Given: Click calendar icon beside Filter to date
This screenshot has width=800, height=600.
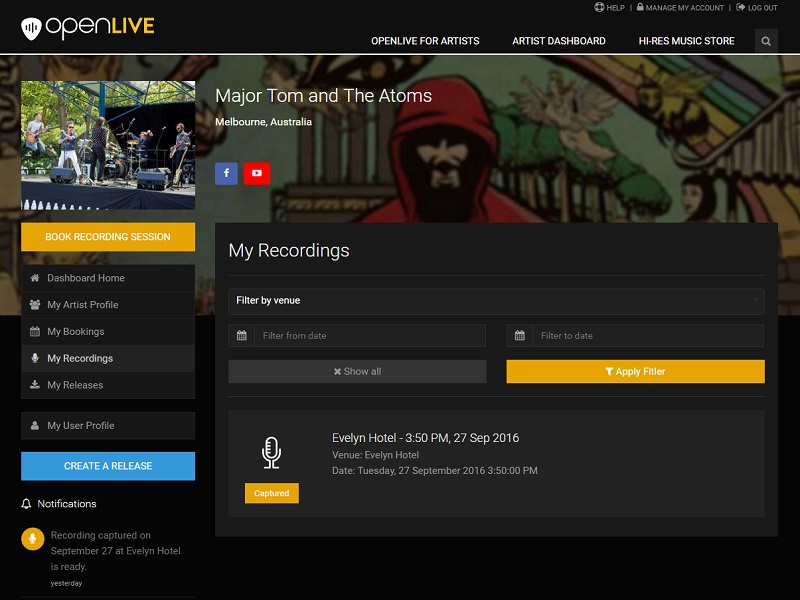Looking at the screenshot, I should (x=519, y=336).
